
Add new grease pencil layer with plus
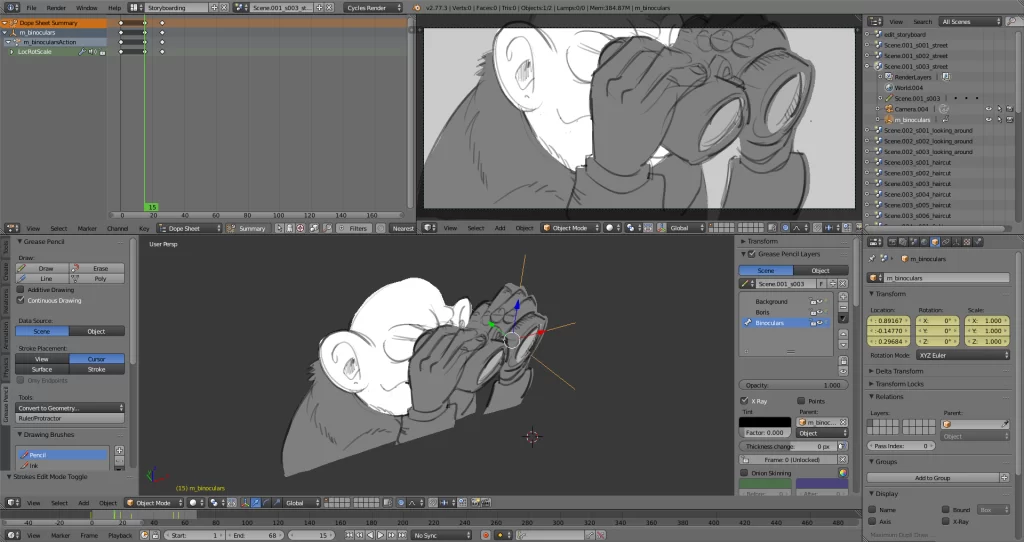[843, 297]
